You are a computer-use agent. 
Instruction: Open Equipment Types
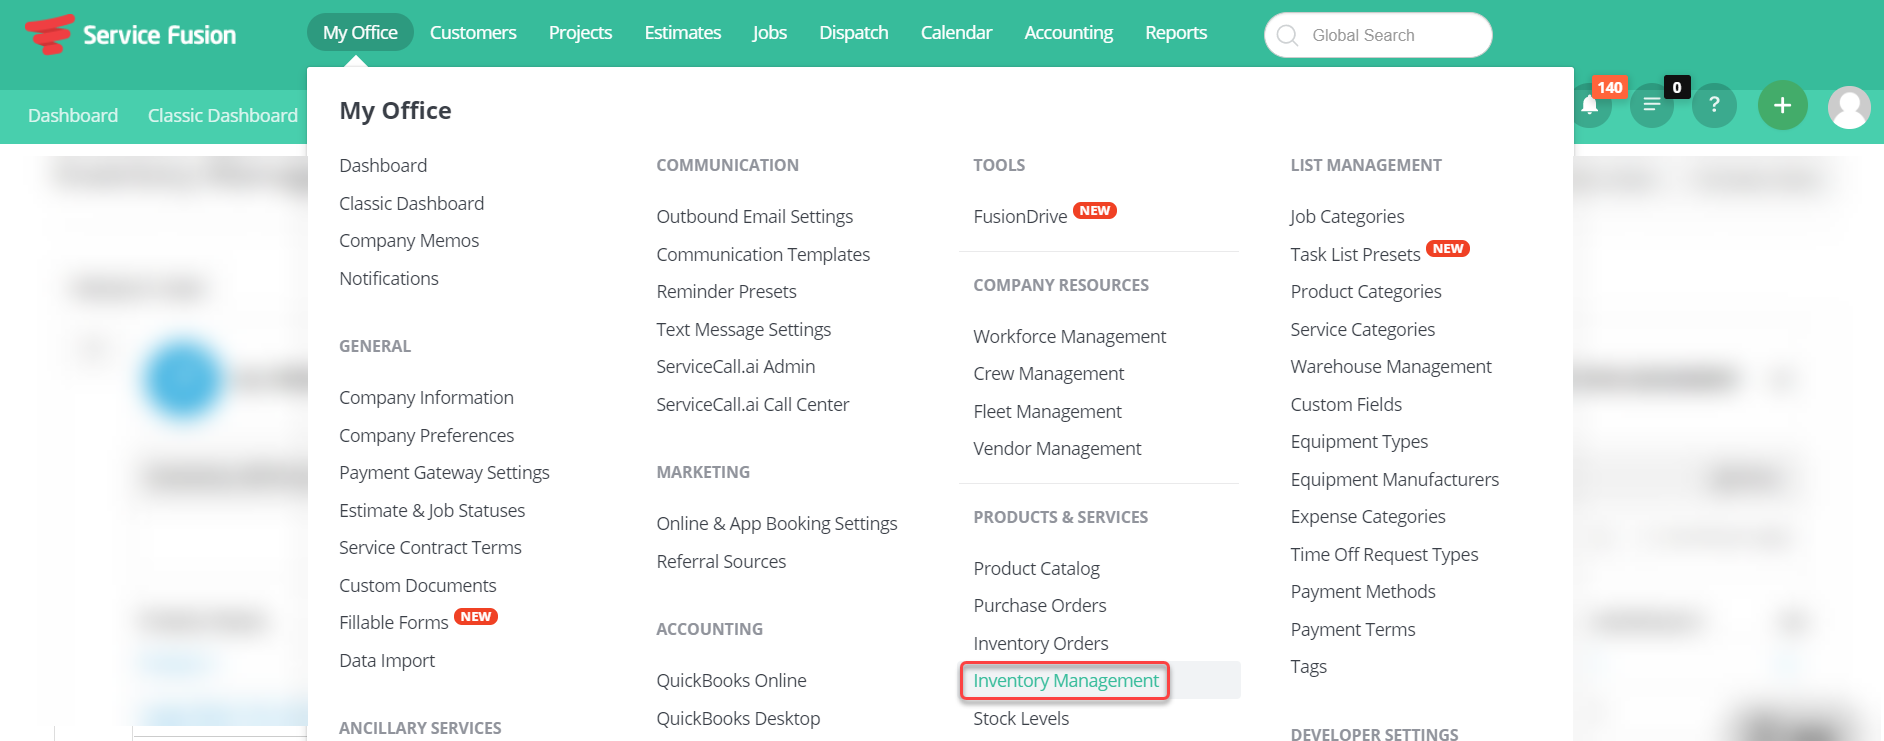click(1359, 441)
